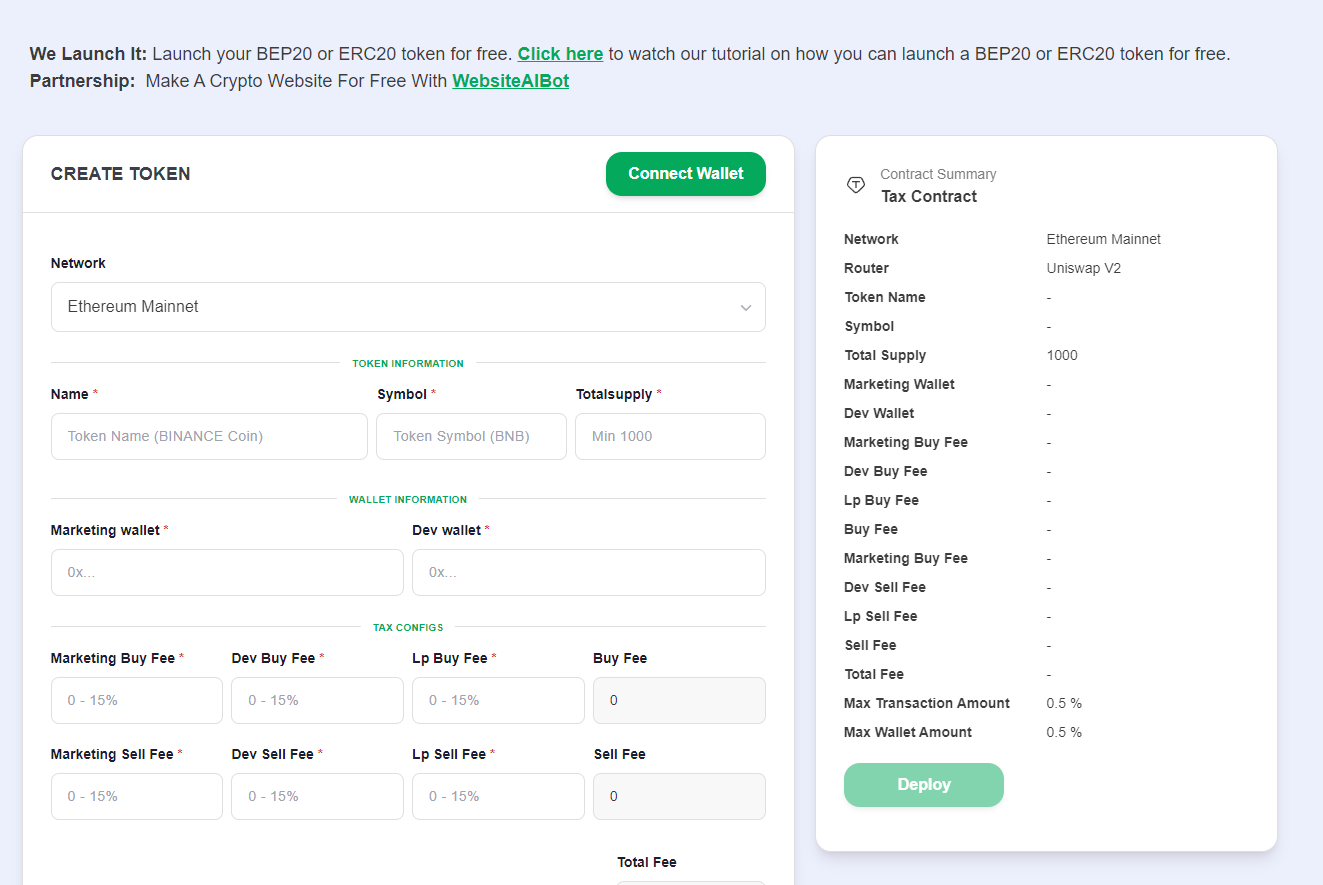
Task: Focus the Marketing wallet address field
Action: 227,573
